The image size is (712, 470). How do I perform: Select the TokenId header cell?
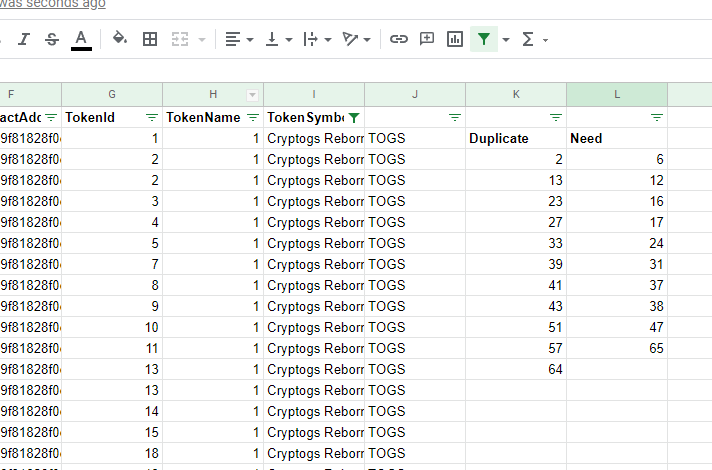(x=112, y=118)
